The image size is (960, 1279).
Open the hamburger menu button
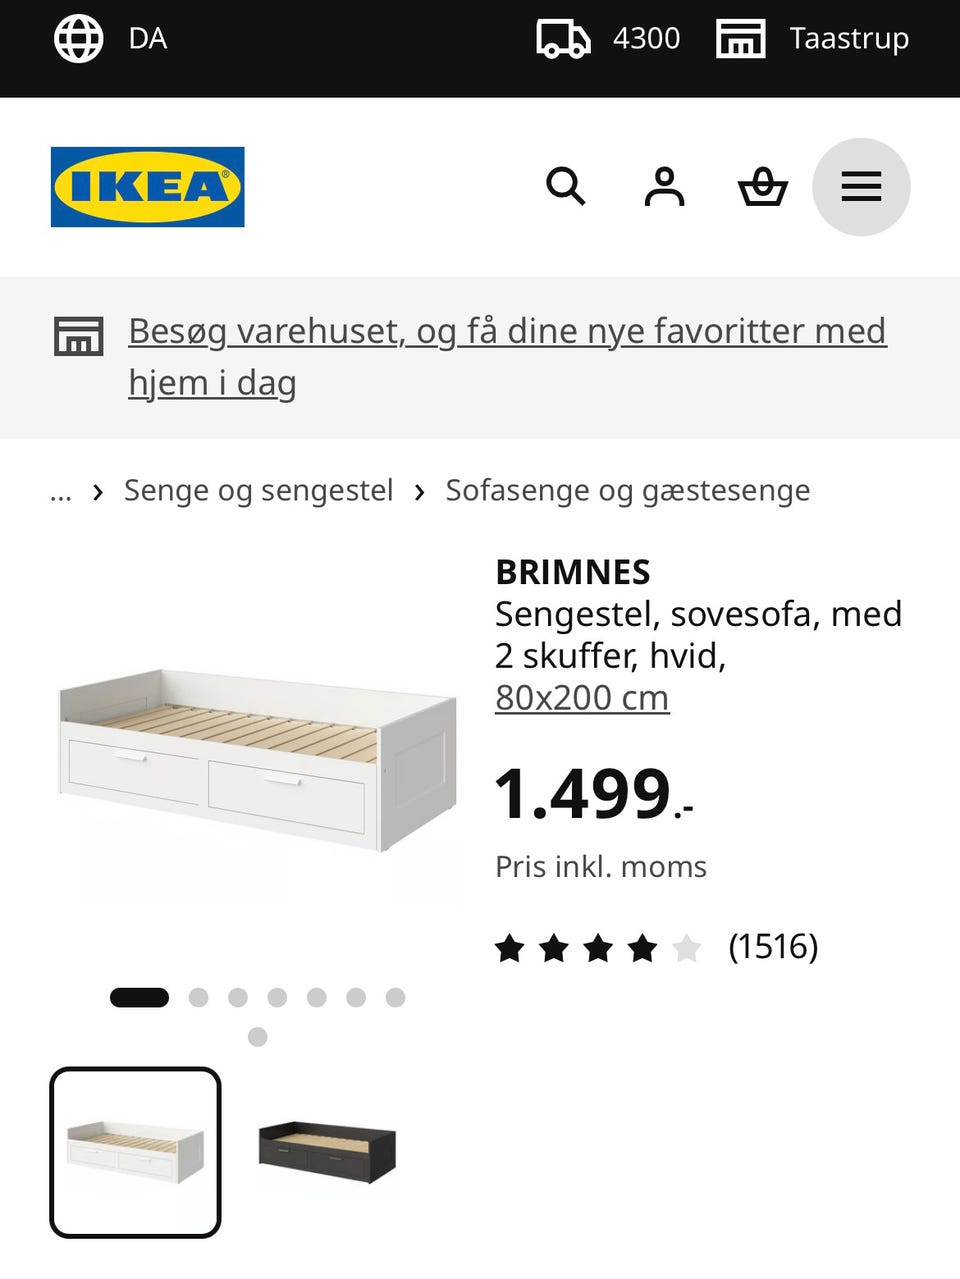click(861, 187)
